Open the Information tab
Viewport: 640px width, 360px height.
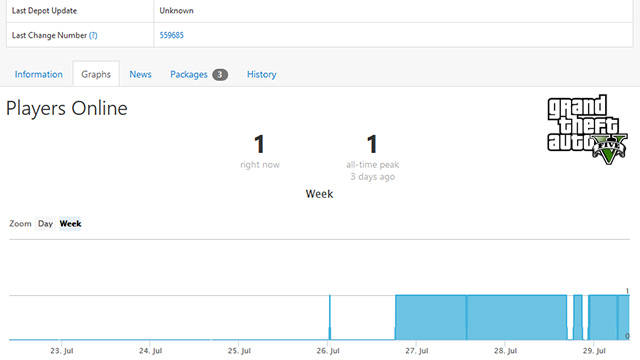point(39,74)
